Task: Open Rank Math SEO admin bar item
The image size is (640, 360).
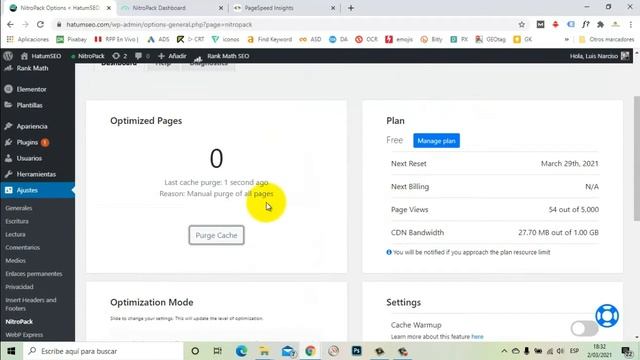Action: click(x=222, y=56)
